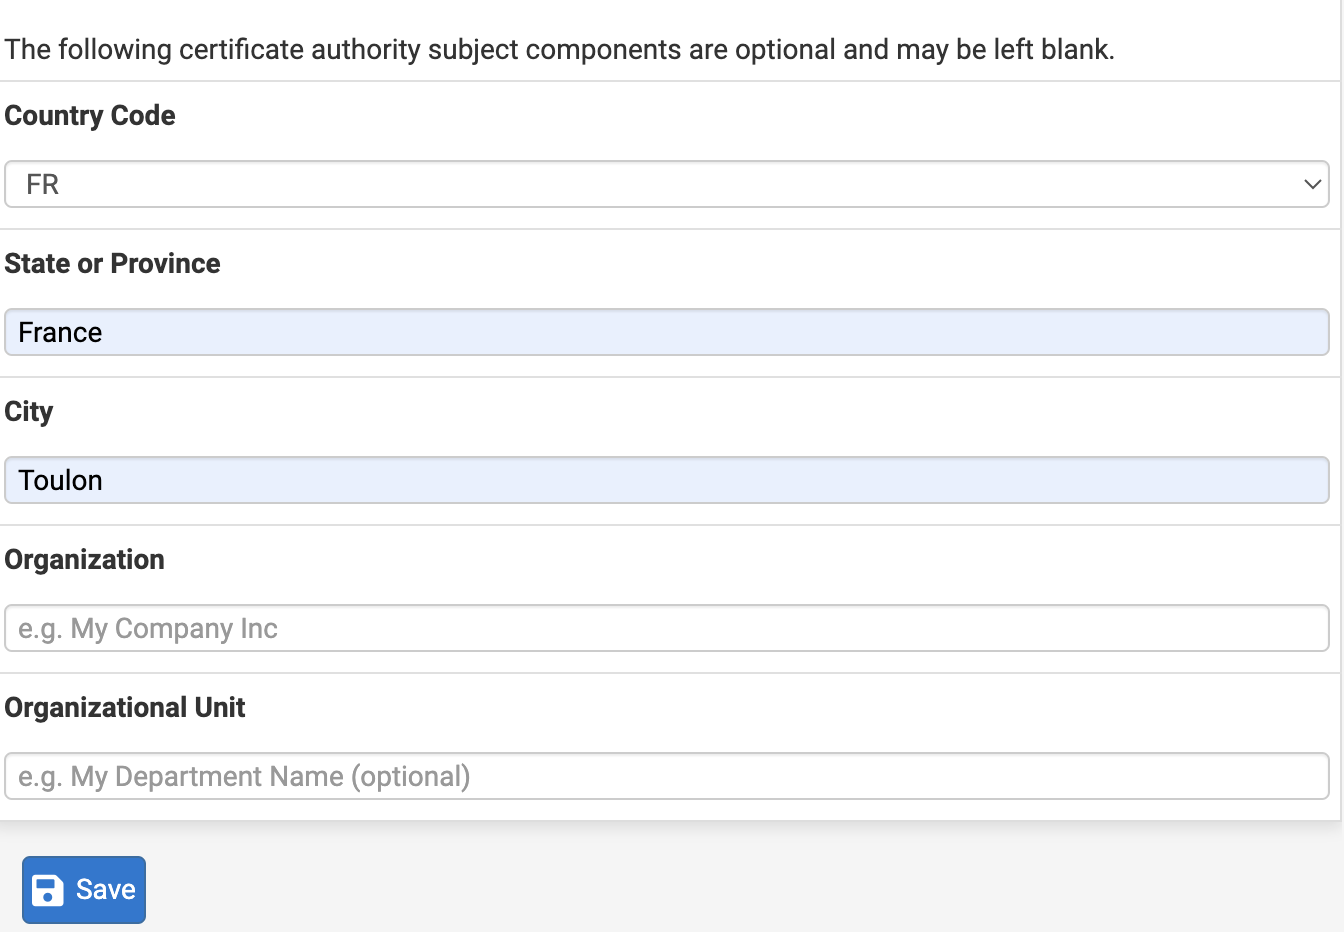Viewport: 1344px width, 932px height.
Task: Click the 'My Department Name (optional)' placeholder
Action: tap(270, 777)
